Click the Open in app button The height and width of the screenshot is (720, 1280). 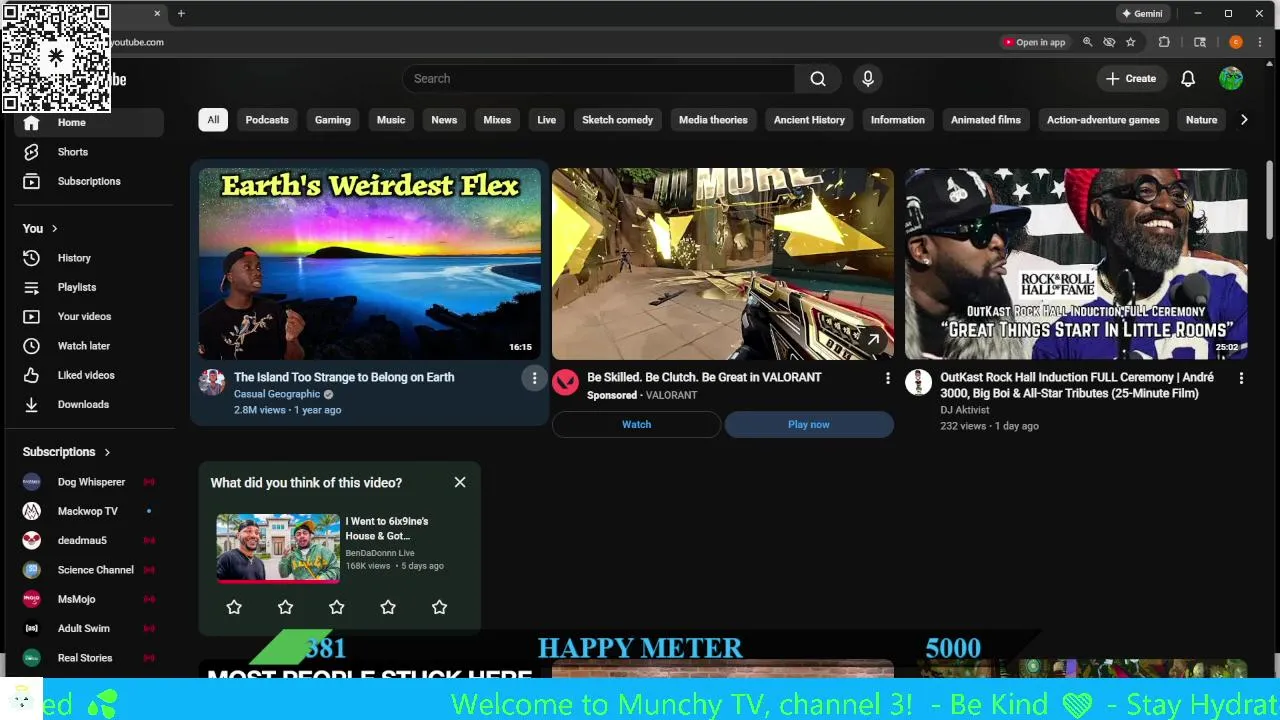point(1034,42)
